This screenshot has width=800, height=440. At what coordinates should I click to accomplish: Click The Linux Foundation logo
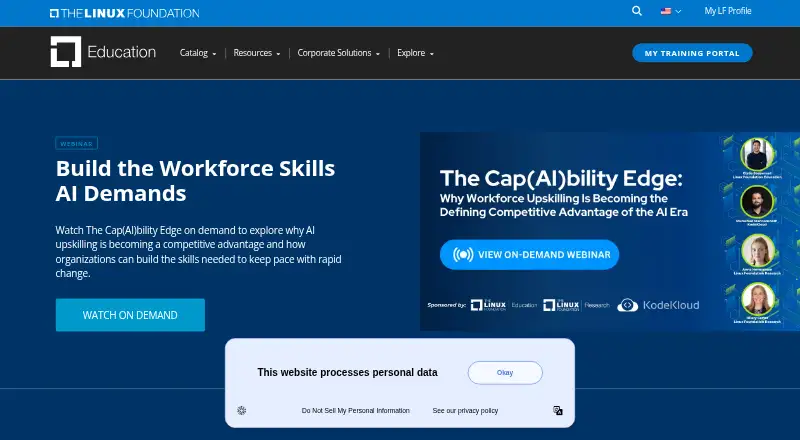[124, 13]
